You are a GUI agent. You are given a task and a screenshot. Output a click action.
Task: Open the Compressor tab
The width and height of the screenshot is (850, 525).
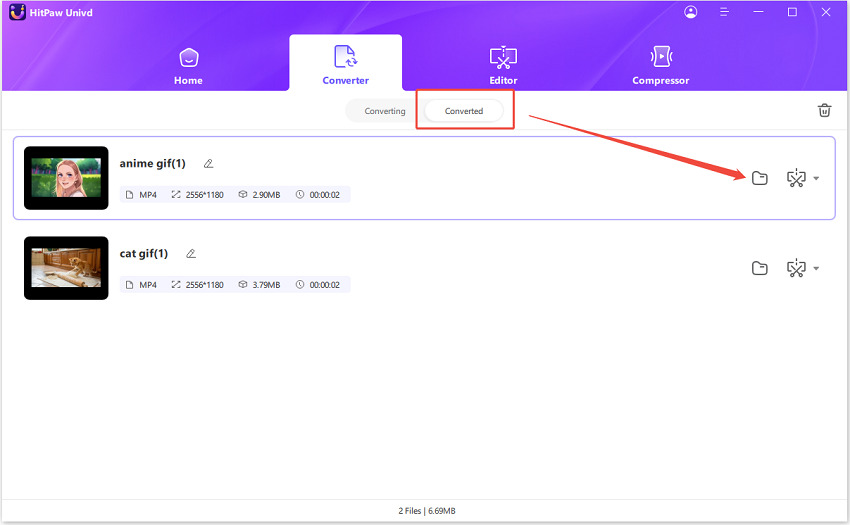pos(660,66)
